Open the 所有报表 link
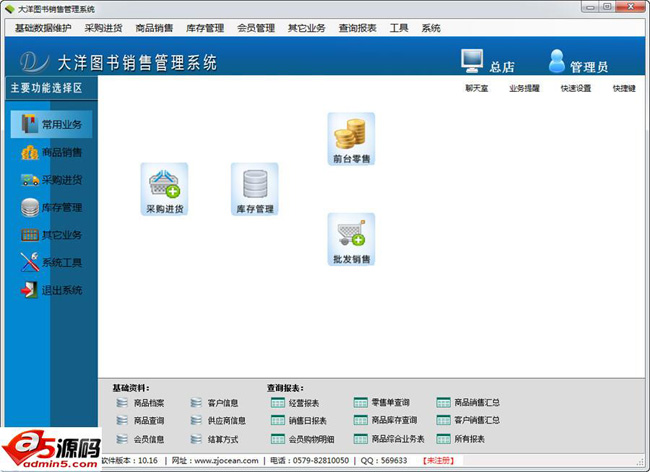This screenshot has width=650, height=472. [461, 439]
